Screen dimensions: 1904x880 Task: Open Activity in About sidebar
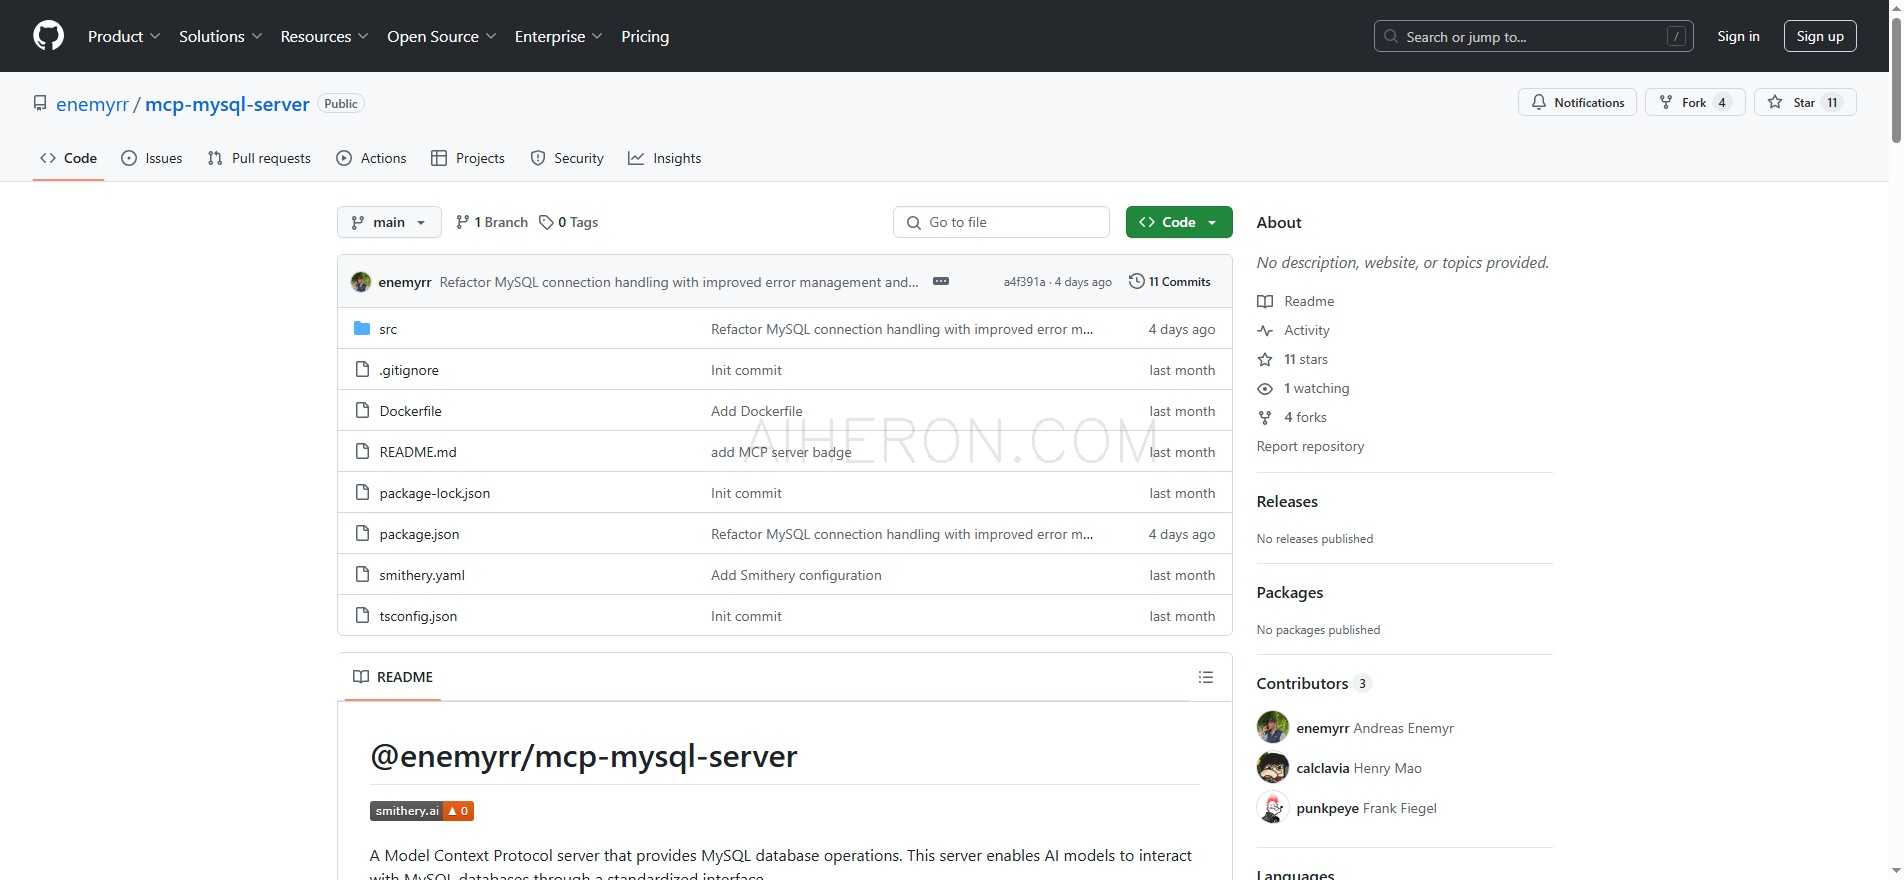[x=1294, y=330]
